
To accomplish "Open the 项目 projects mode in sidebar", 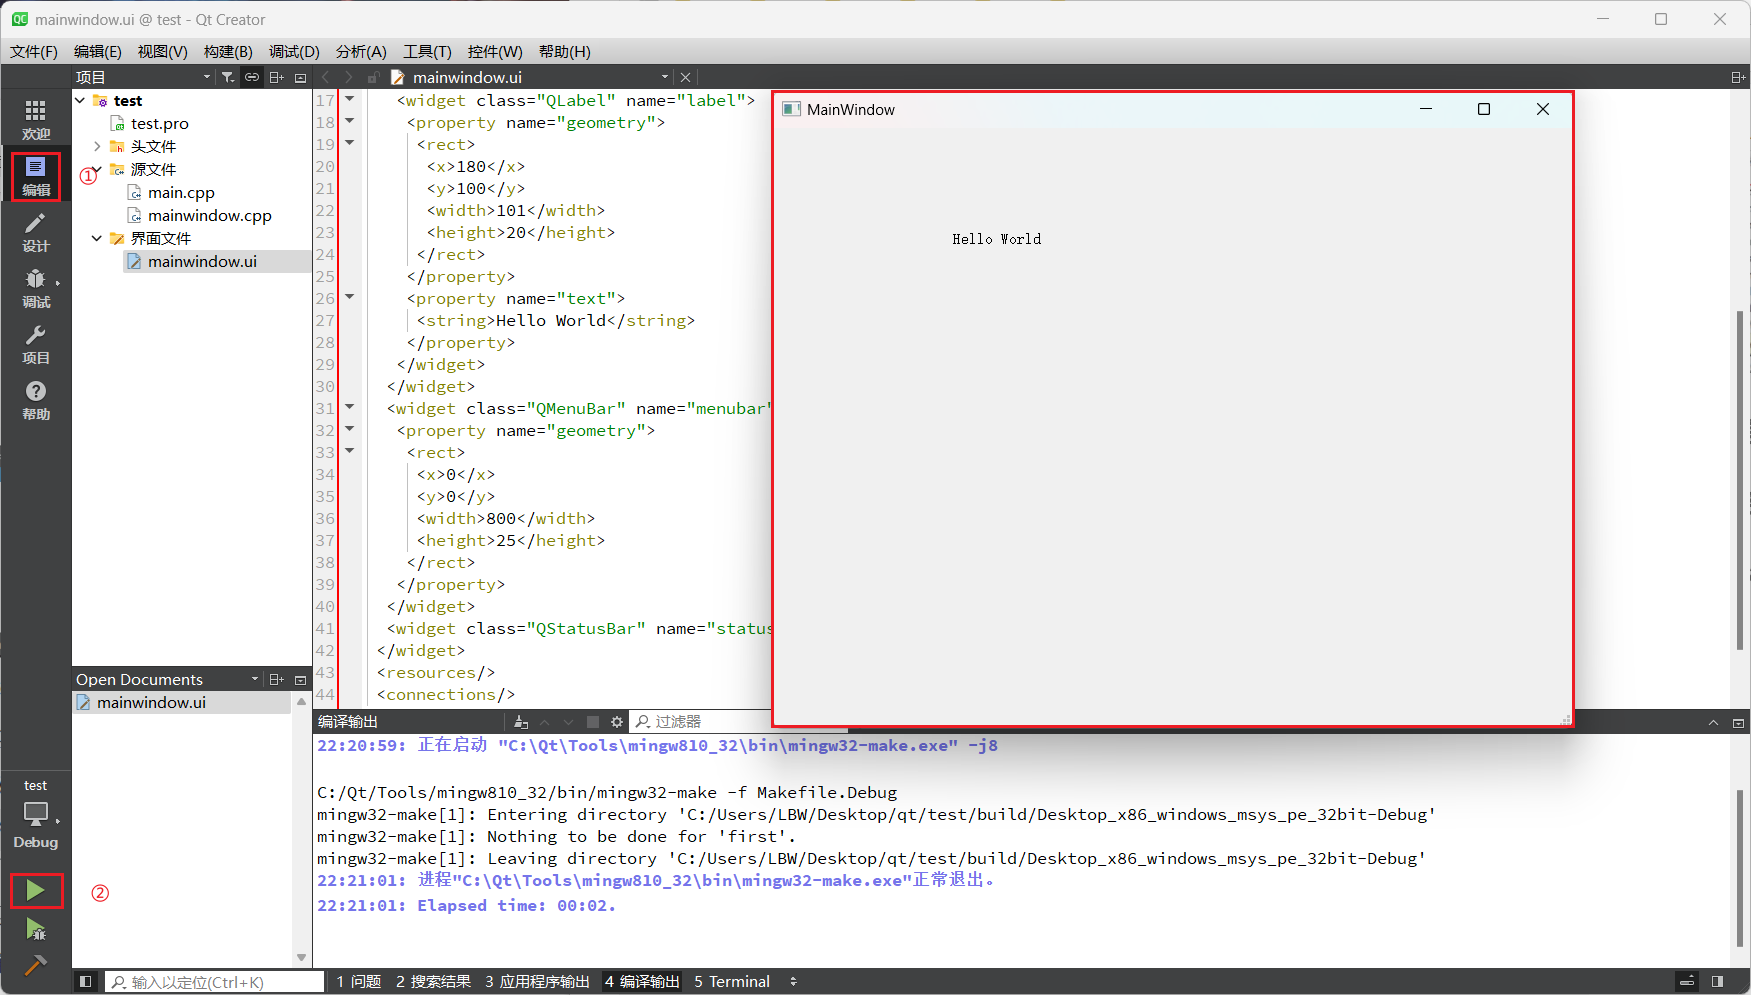I will click(36, 344).
